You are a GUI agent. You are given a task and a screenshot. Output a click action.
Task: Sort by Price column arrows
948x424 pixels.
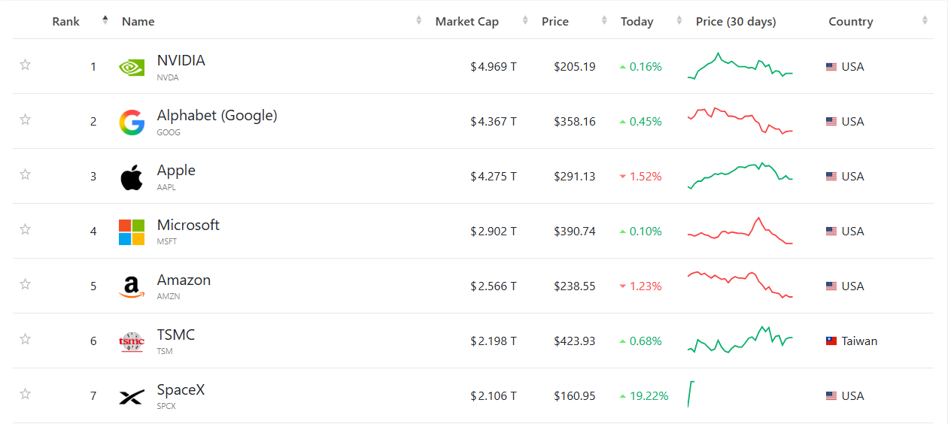[604, 21]
